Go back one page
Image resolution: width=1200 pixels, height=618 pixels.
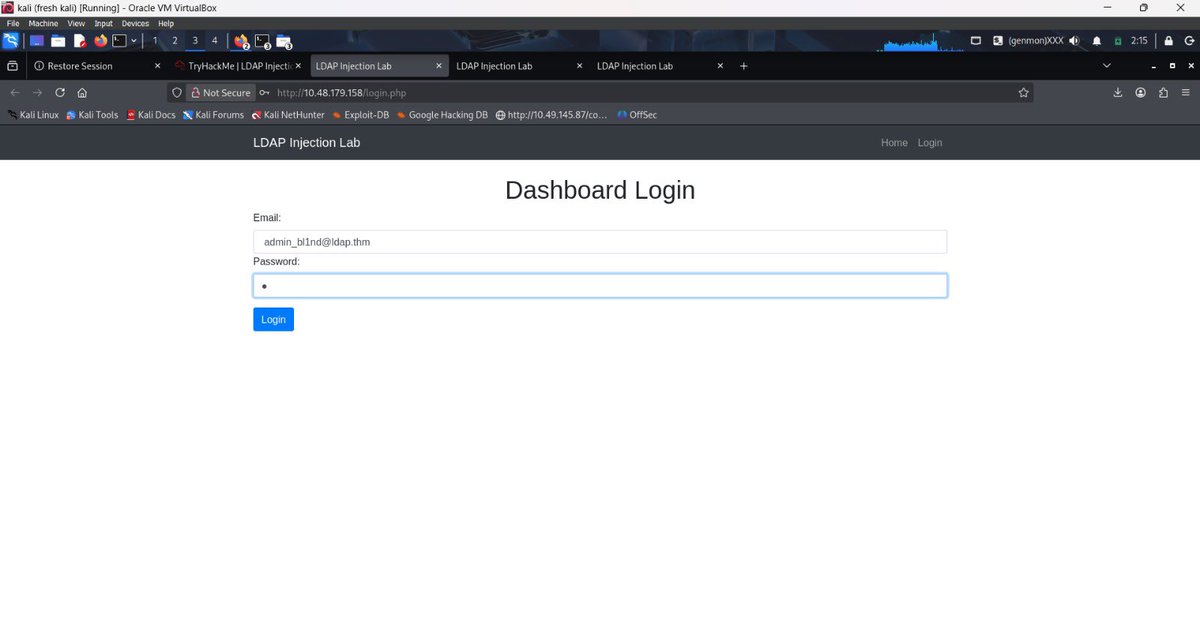(15, 92)
